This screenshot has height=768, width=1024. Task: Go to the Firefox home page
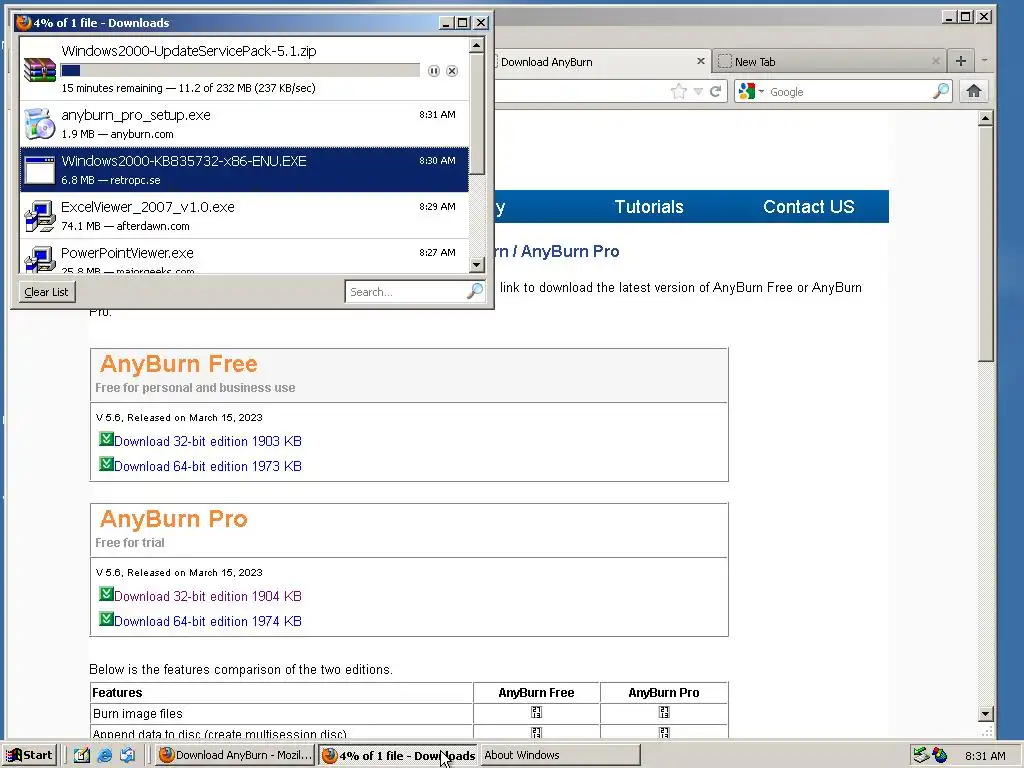click(x=974, y=91)
